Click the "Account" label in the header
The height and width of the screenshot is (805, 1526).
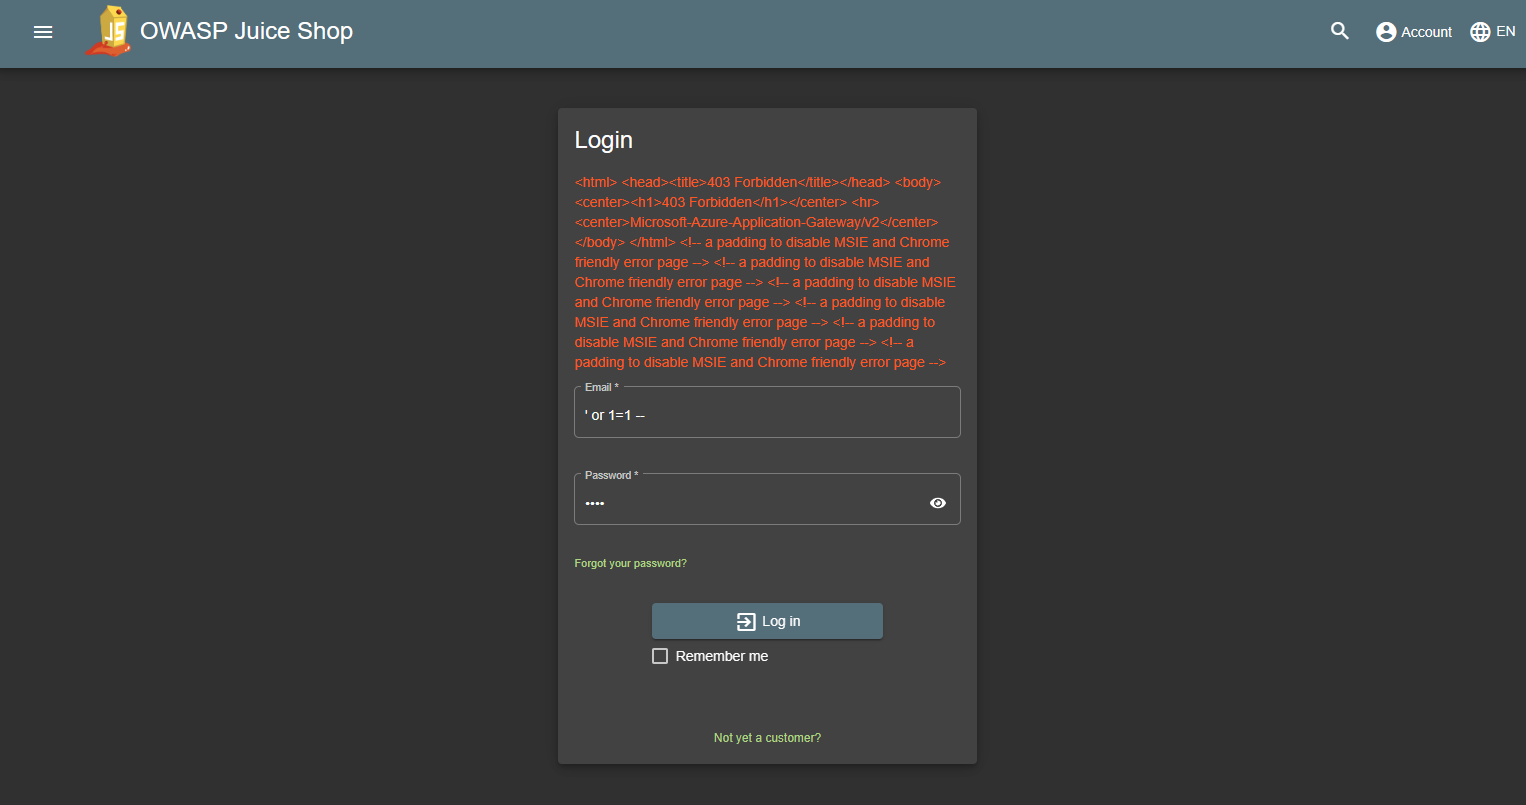[x=1426, y=31]
